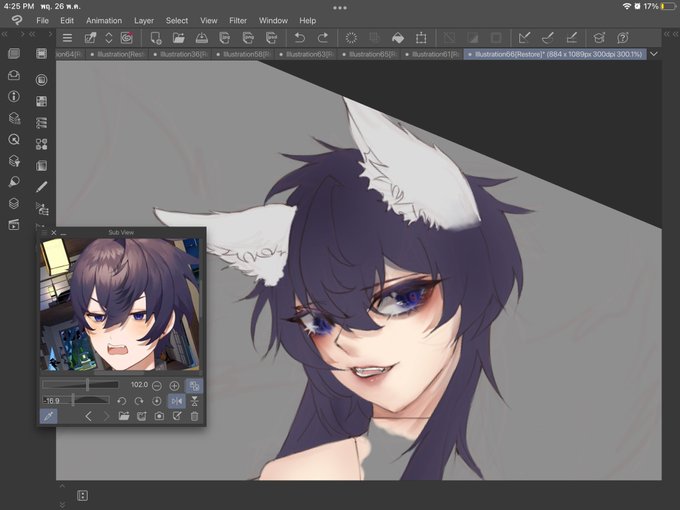Toggle up-down arrows icon in command bar
This screenshot has height=510, width=680.
point(109,38)
